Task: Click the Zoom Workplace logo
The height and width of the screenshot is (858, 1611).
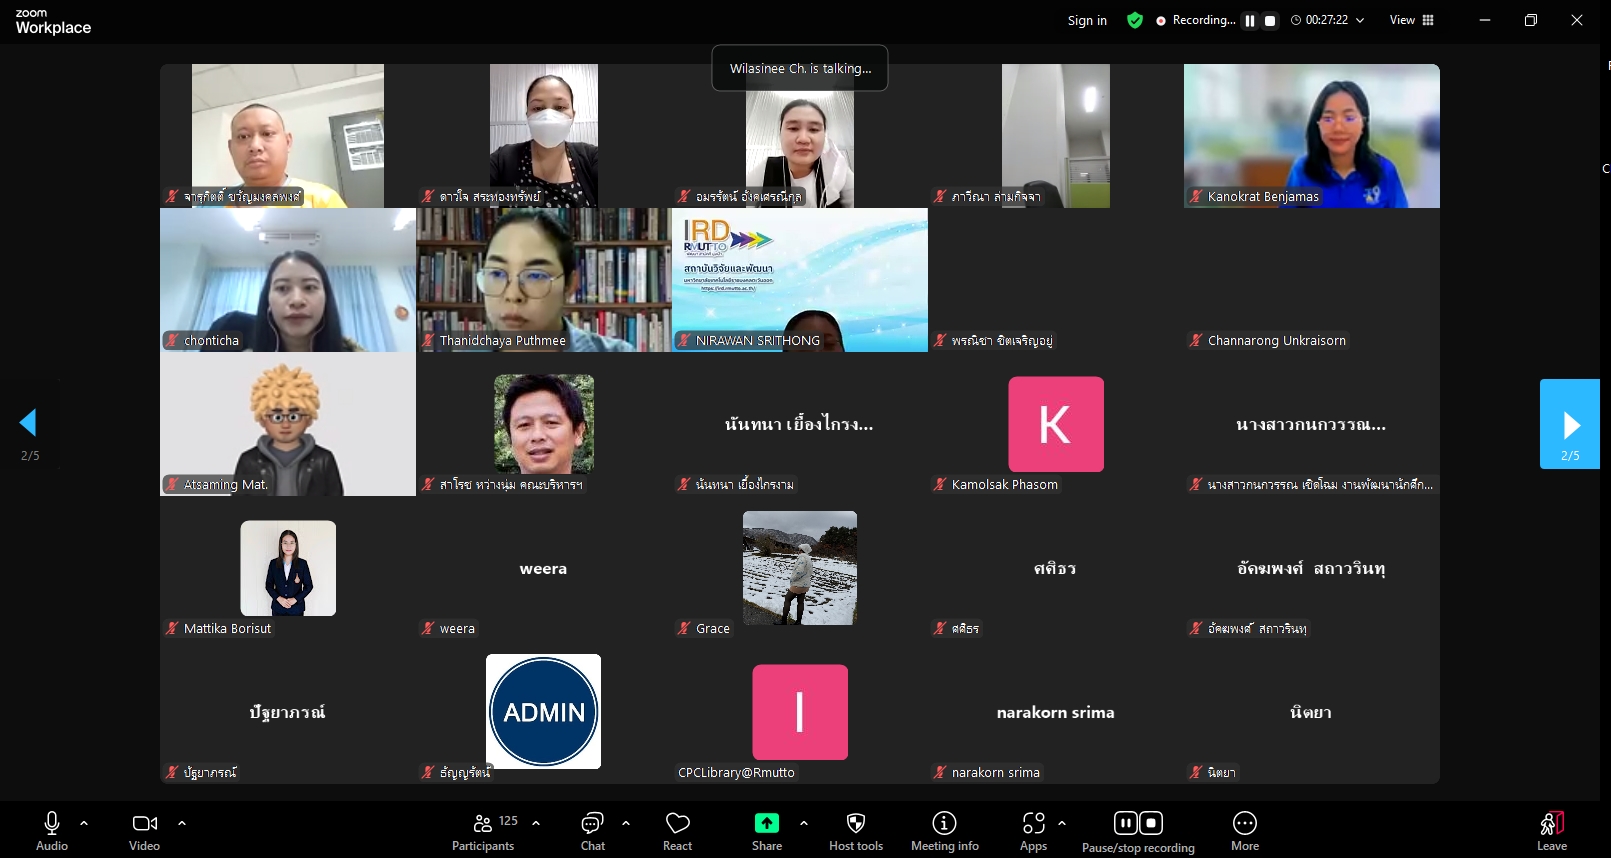Action: [53, 21]
